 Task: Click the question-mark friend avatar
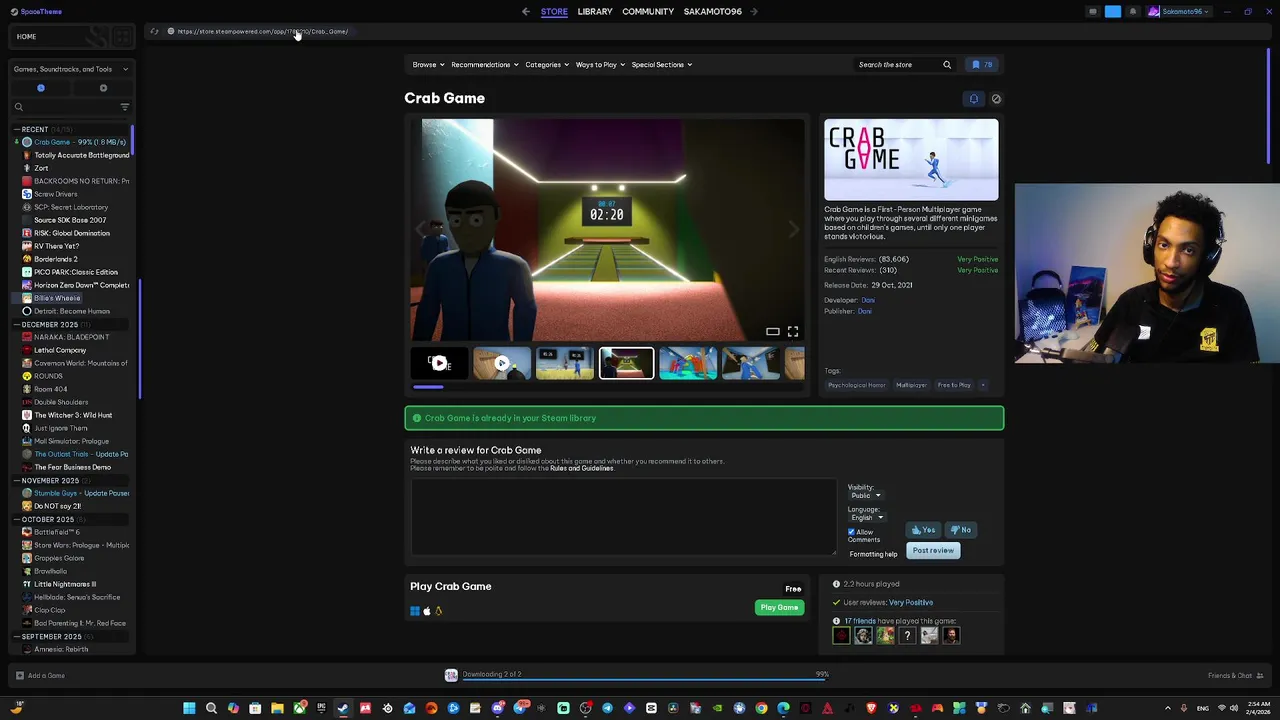[907, 636]
